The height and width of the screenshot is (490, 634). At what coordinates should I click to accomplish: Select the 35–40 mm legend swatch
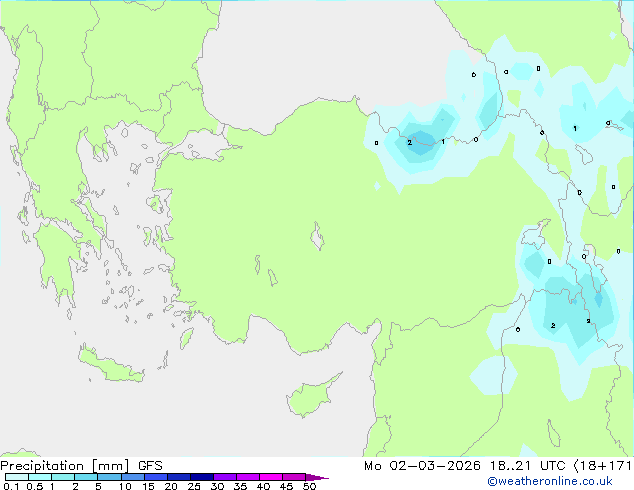[x=248, y=477]
